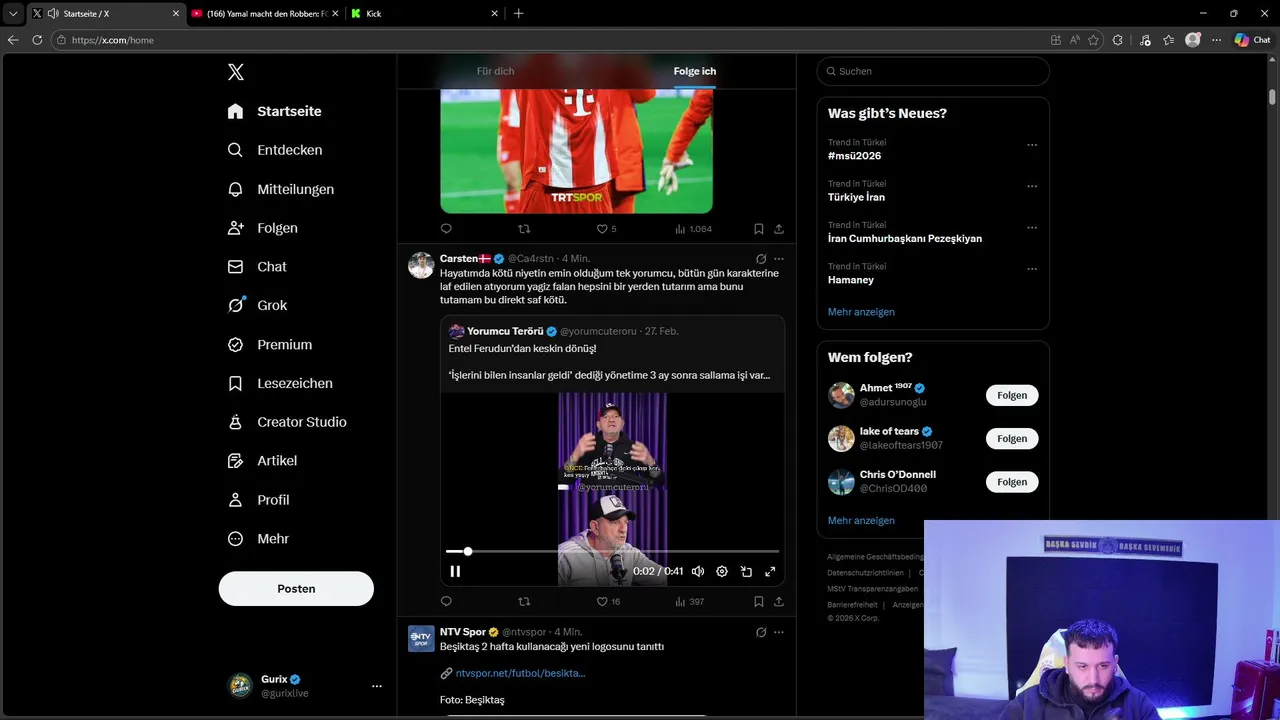Open ntvspor.net/futbol/besikta link
The height and width of the screenshot is (720, 1280).
click(520, 673)
